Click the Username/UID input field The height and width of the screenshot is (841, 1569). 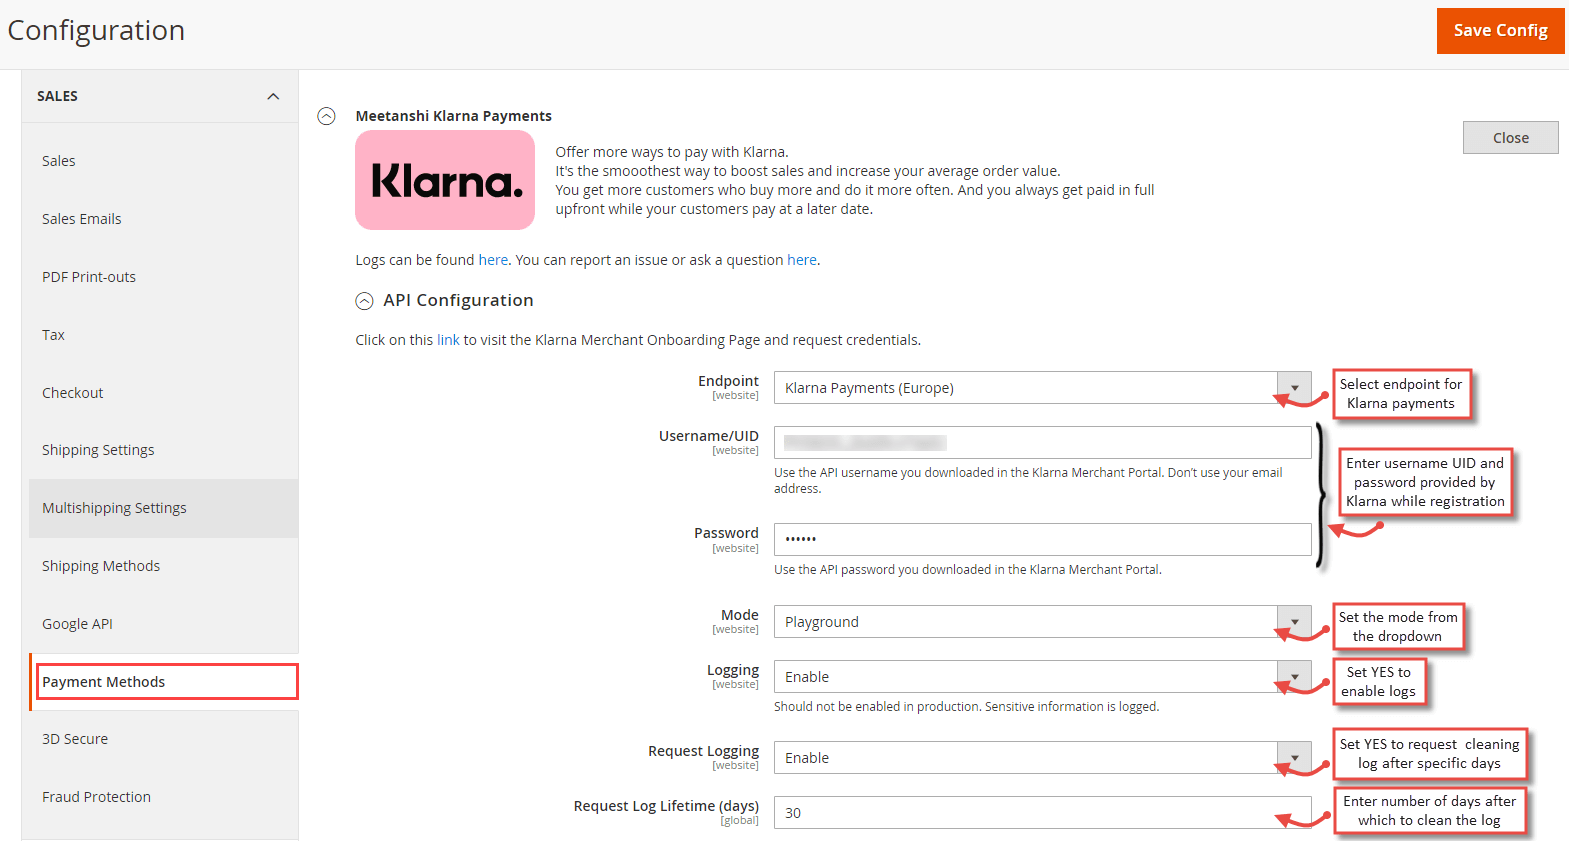(1042, 442)
